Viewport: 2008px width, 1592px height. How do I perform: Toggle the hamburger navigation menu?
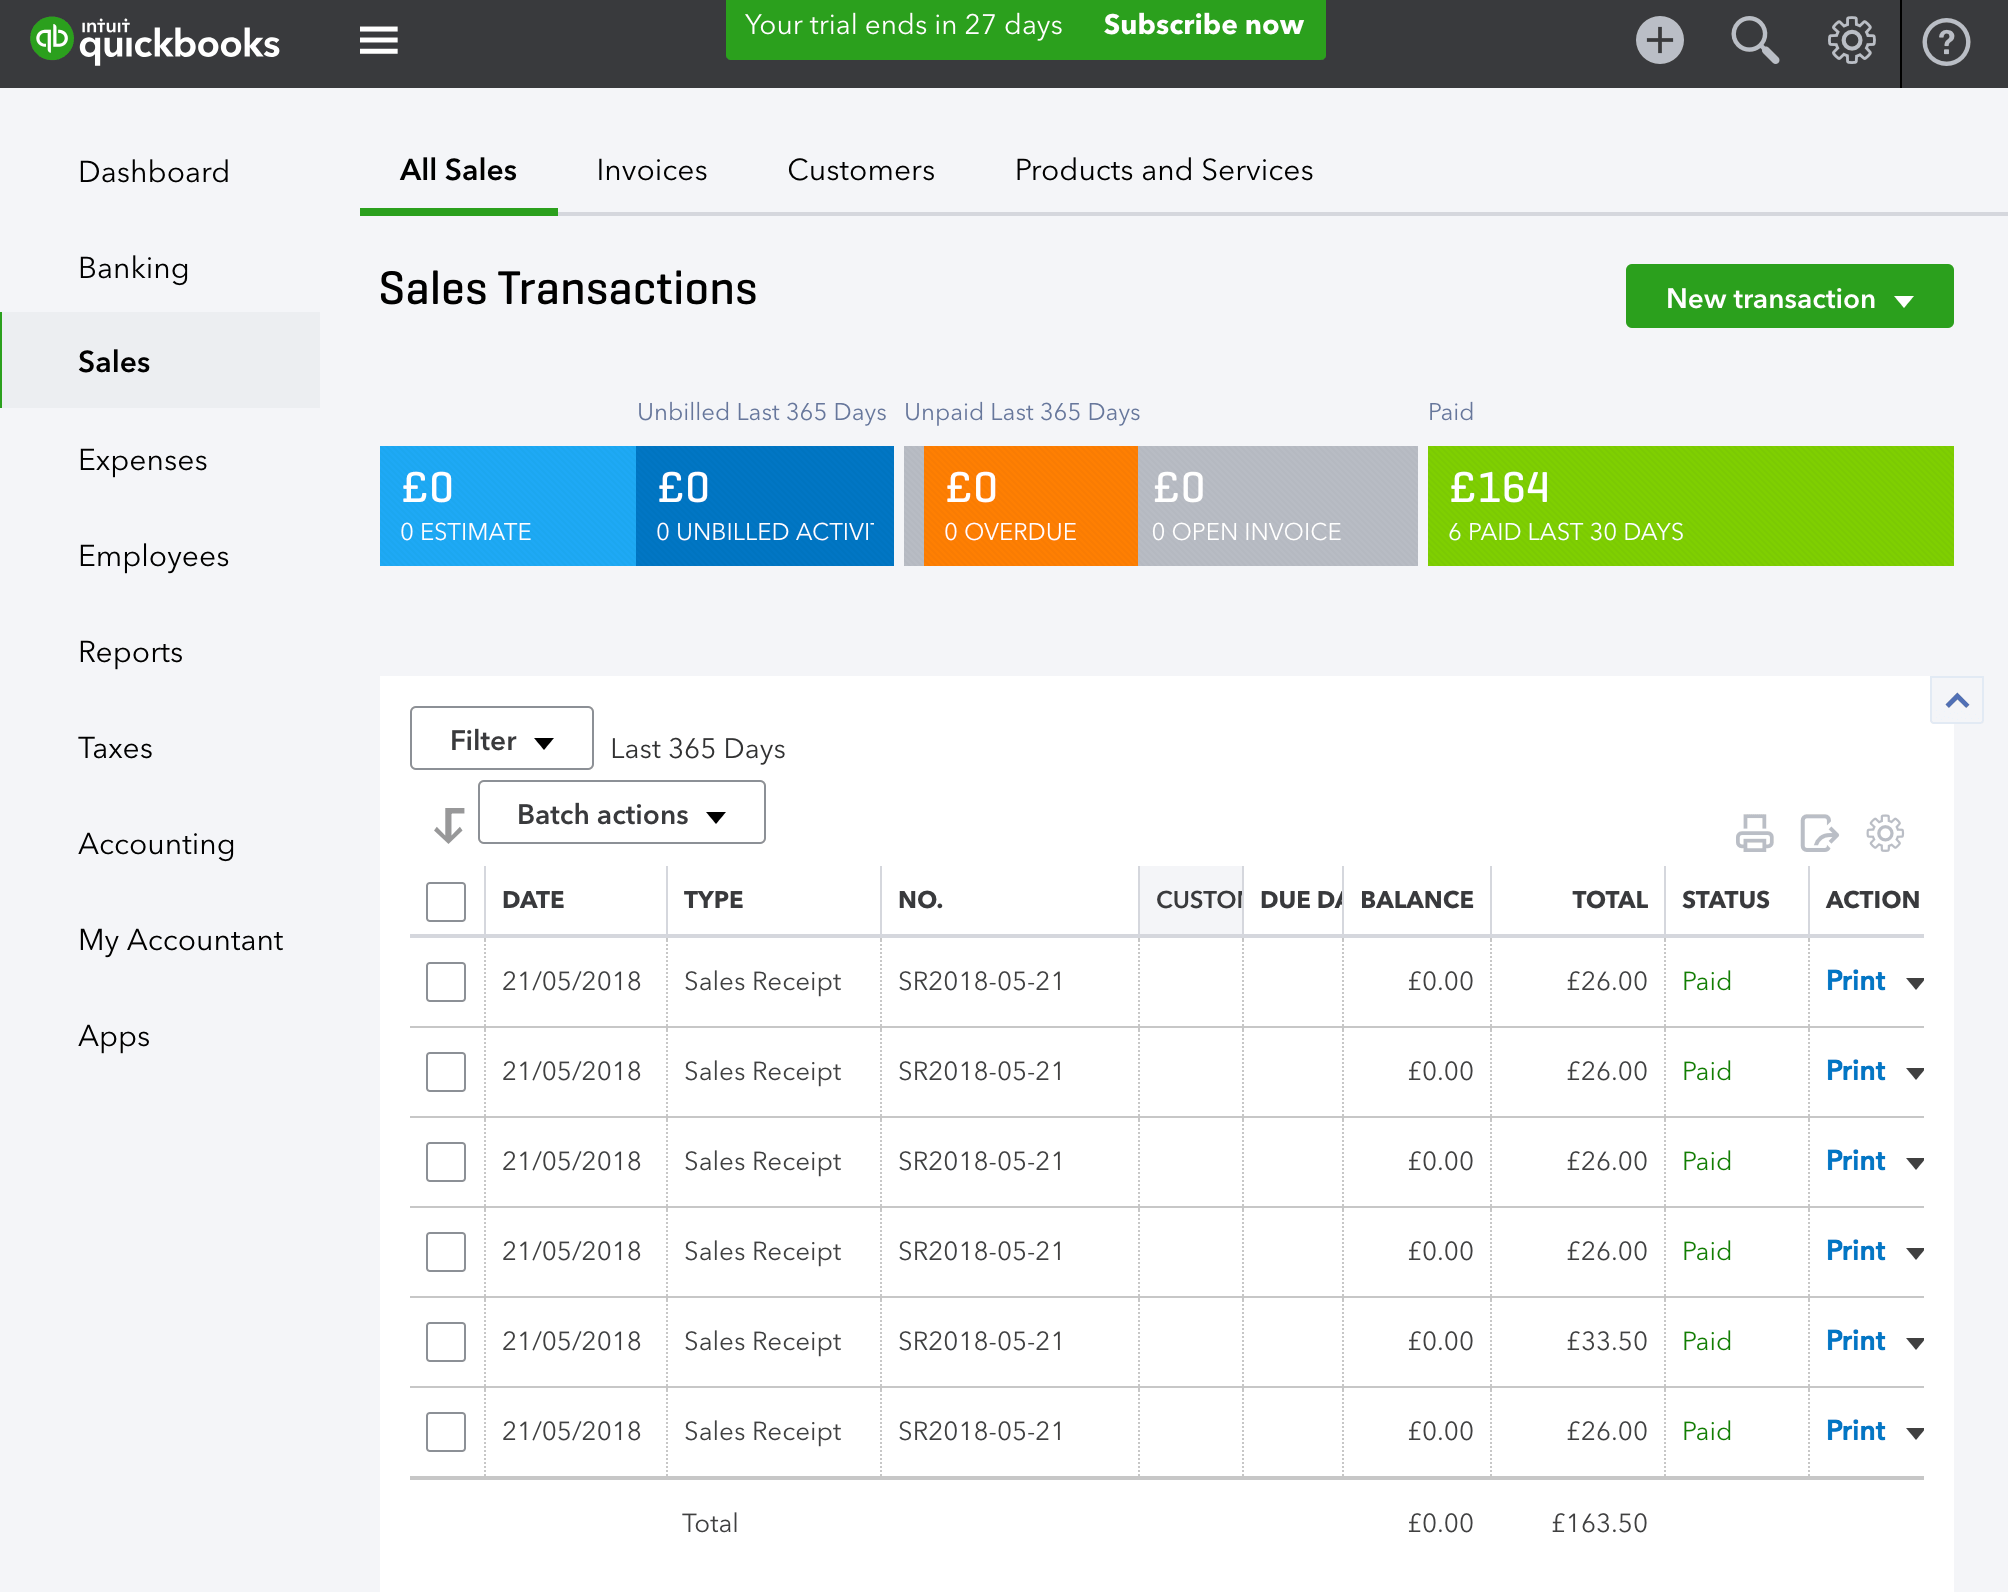(x=379, y=41)
